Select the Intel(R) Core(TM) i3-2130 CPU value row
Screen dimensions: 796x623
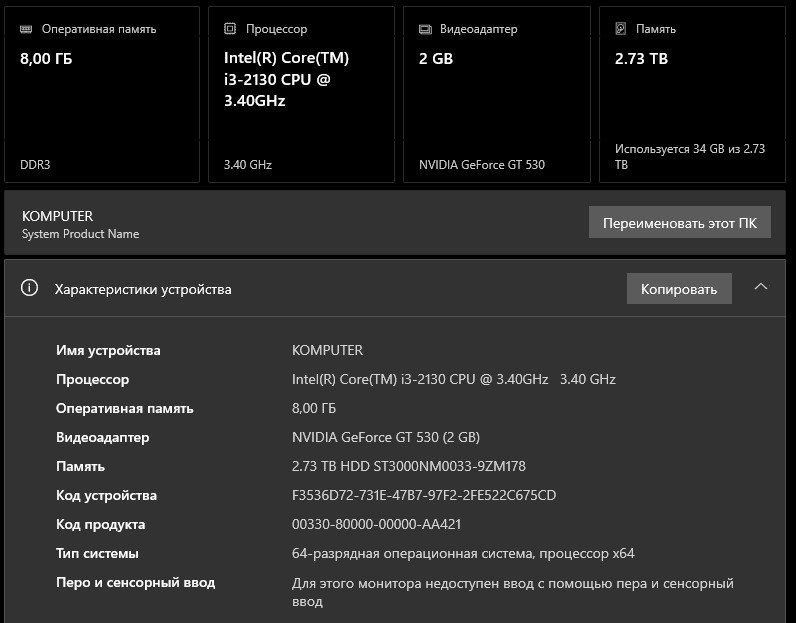click(x=454, y=379)
